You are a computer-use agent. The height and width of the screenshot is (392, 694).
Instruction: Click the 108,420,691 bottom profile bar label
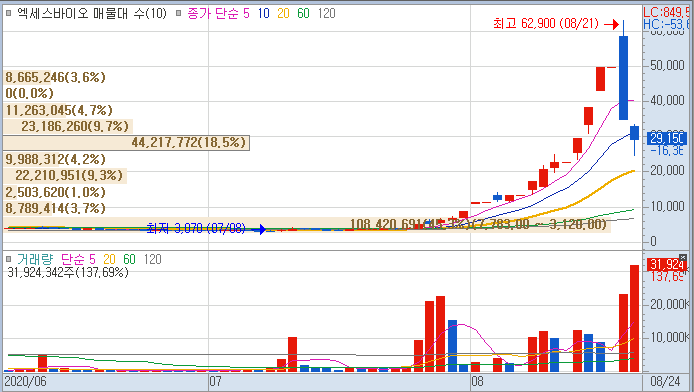point(478,224)
